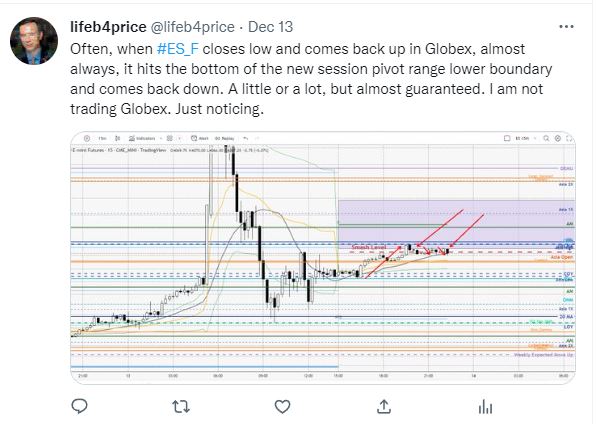Select the search magnifier in chart toolbar
Screen dimensions: 597x424
pos(546,139)
